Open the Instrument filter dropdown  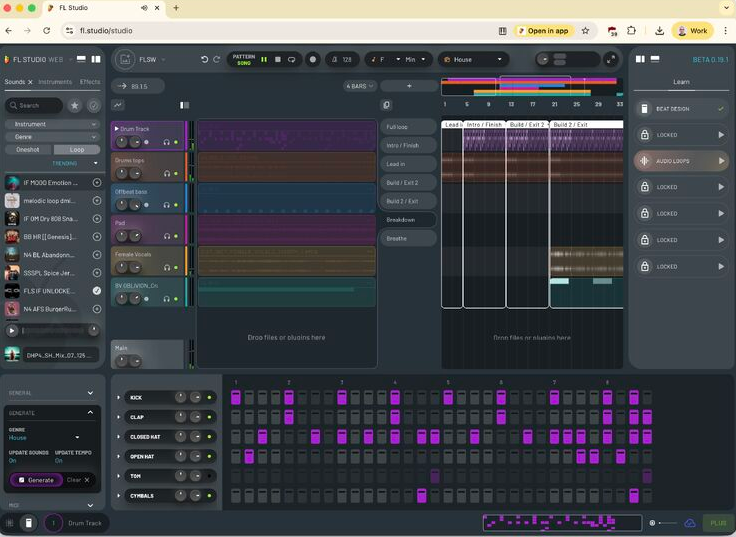[52, 124]
